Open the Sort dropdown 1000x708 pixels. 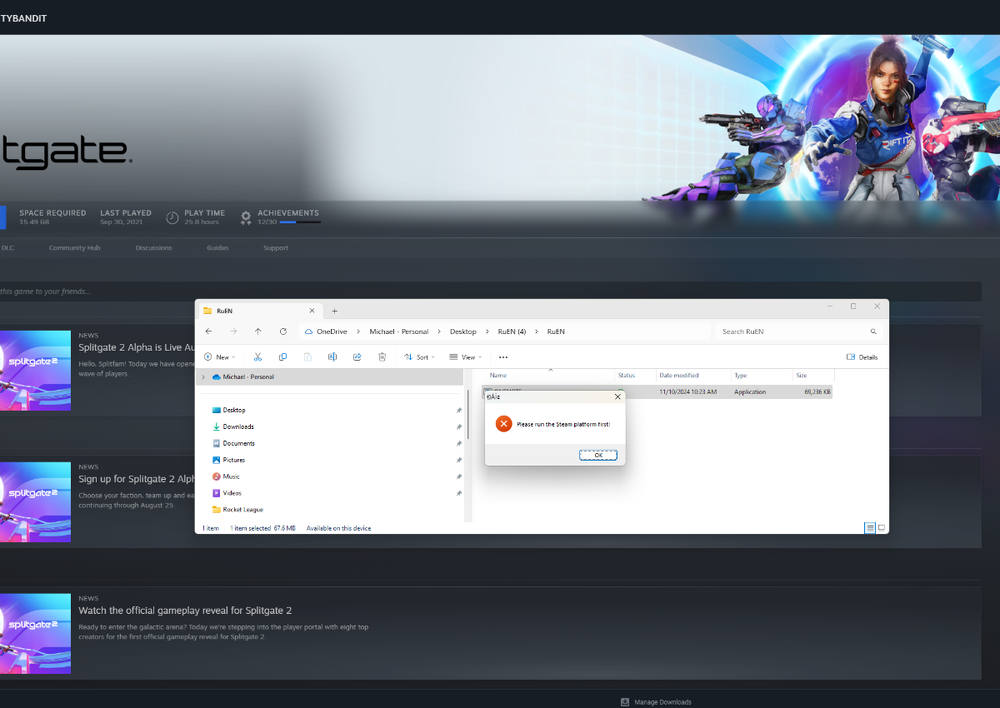[x=420, y=357]
